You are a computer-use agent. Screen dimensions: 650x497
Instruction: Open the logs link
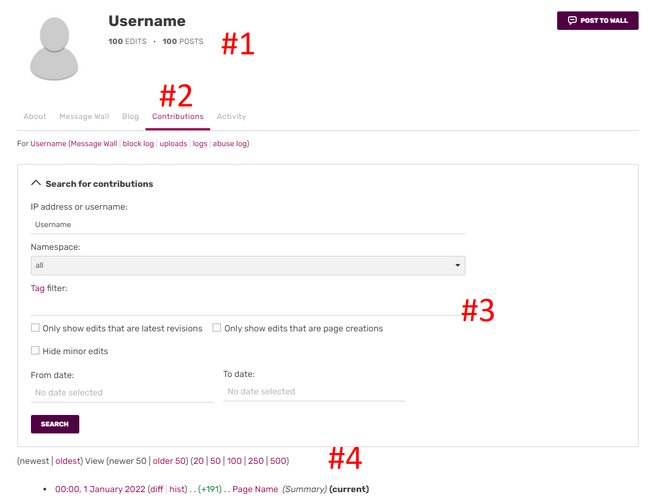click(x=200, y=143)
